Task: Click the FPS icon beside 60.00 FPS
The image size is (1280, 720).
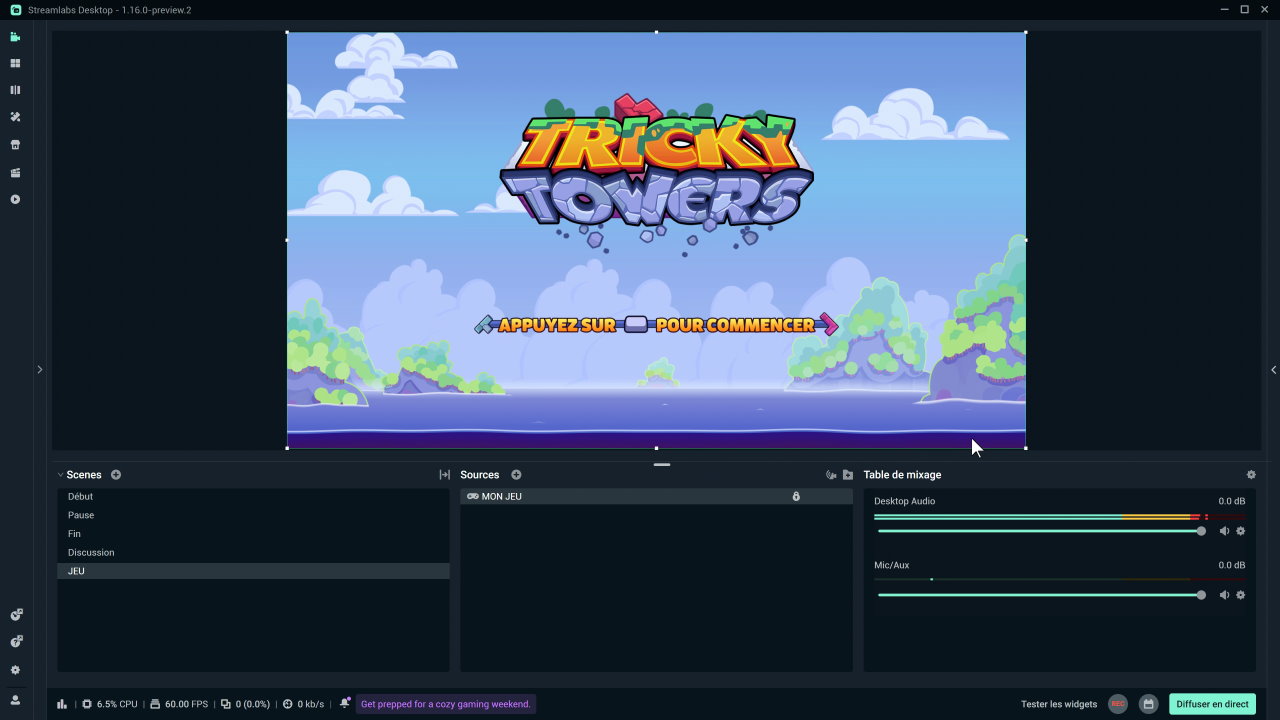Action: point(155,704)
